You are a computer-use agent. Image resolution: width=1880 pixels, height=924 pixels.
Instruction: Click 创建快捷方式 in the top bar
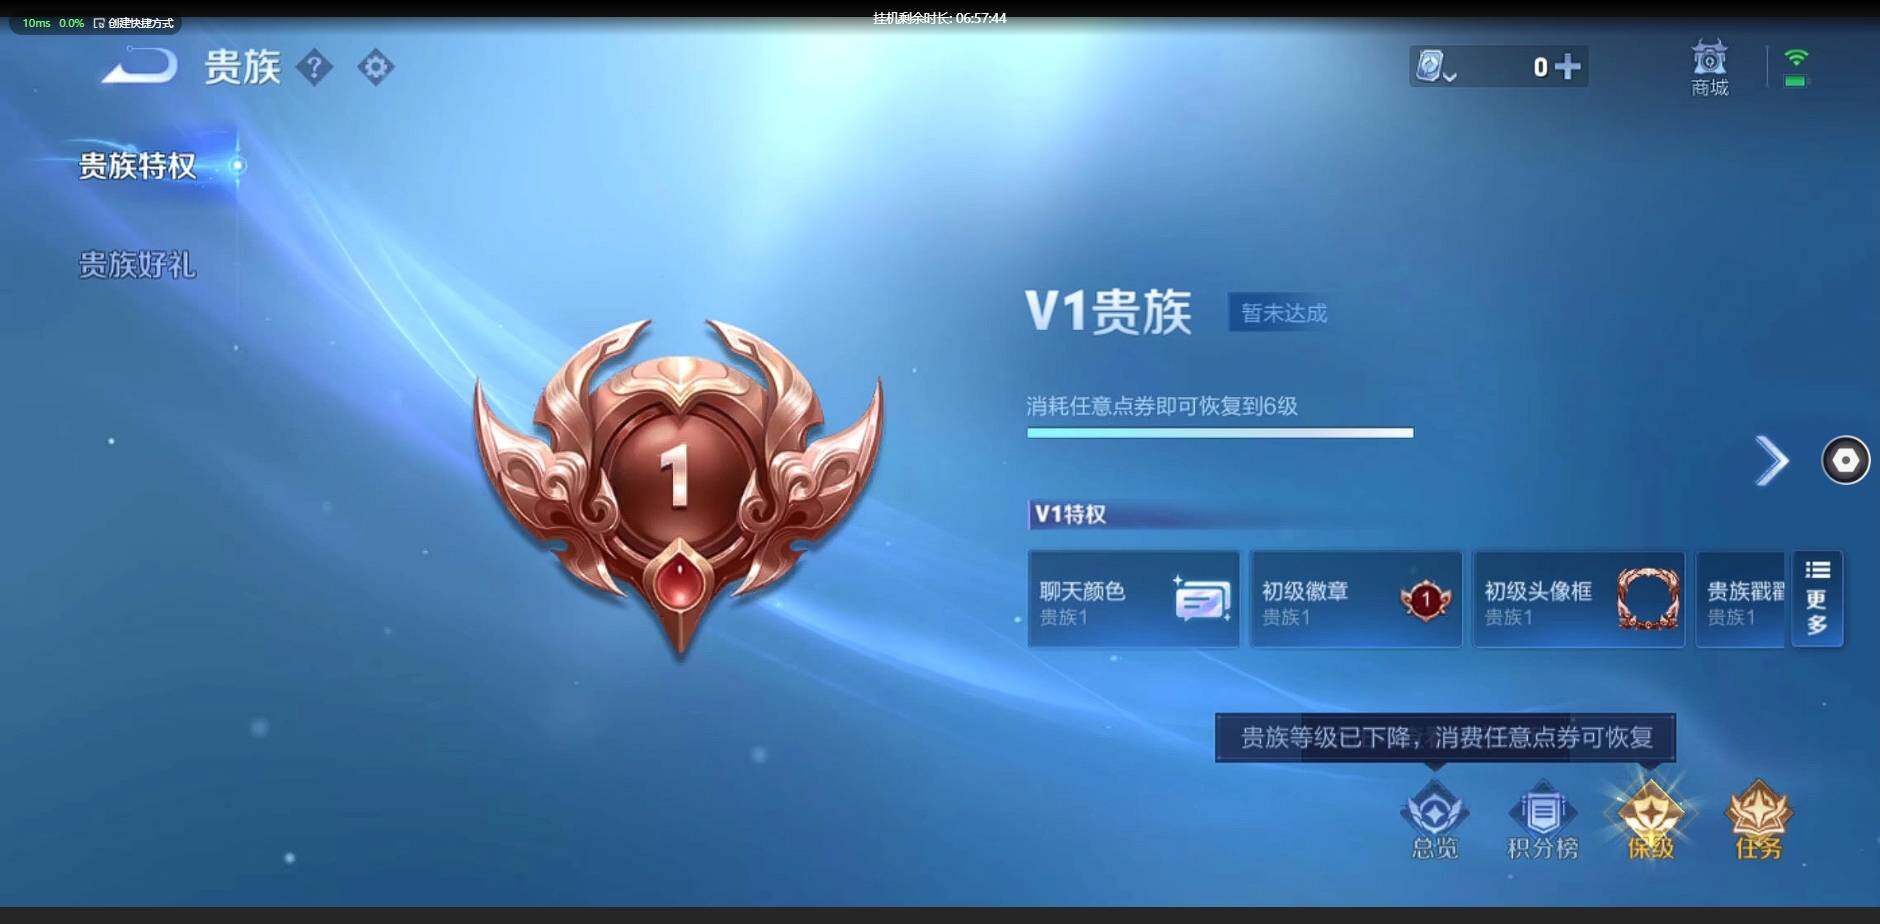pyautogui.click(x=134, y=23)
